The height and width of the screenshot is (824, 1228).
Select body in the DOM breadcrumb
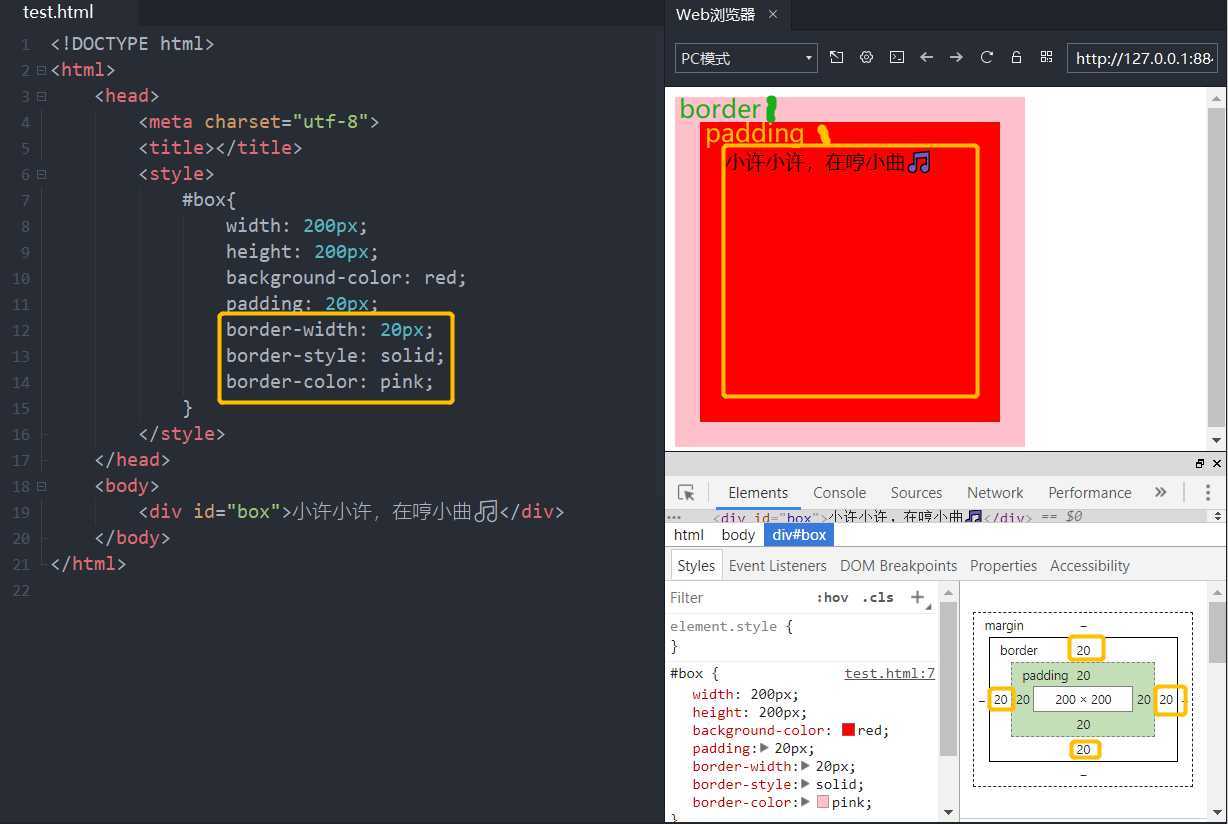[x=738, y=534]
